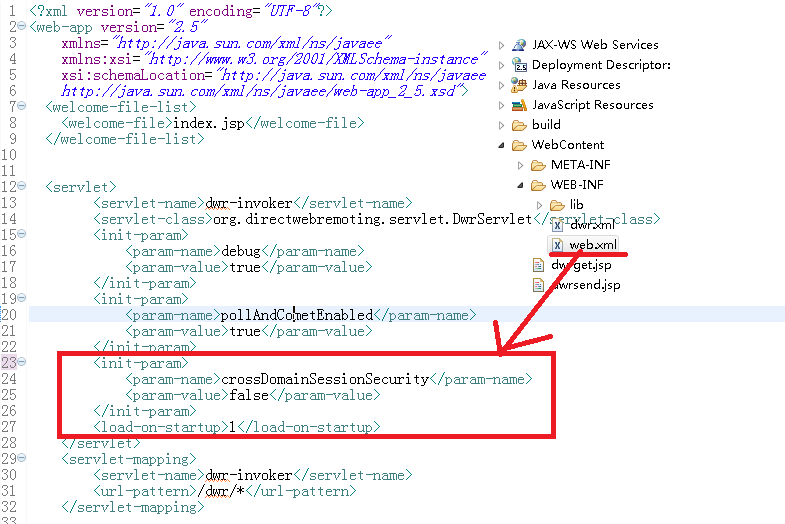Place cursor on crossDomainSessionSecurity text

tap(325, 379)
